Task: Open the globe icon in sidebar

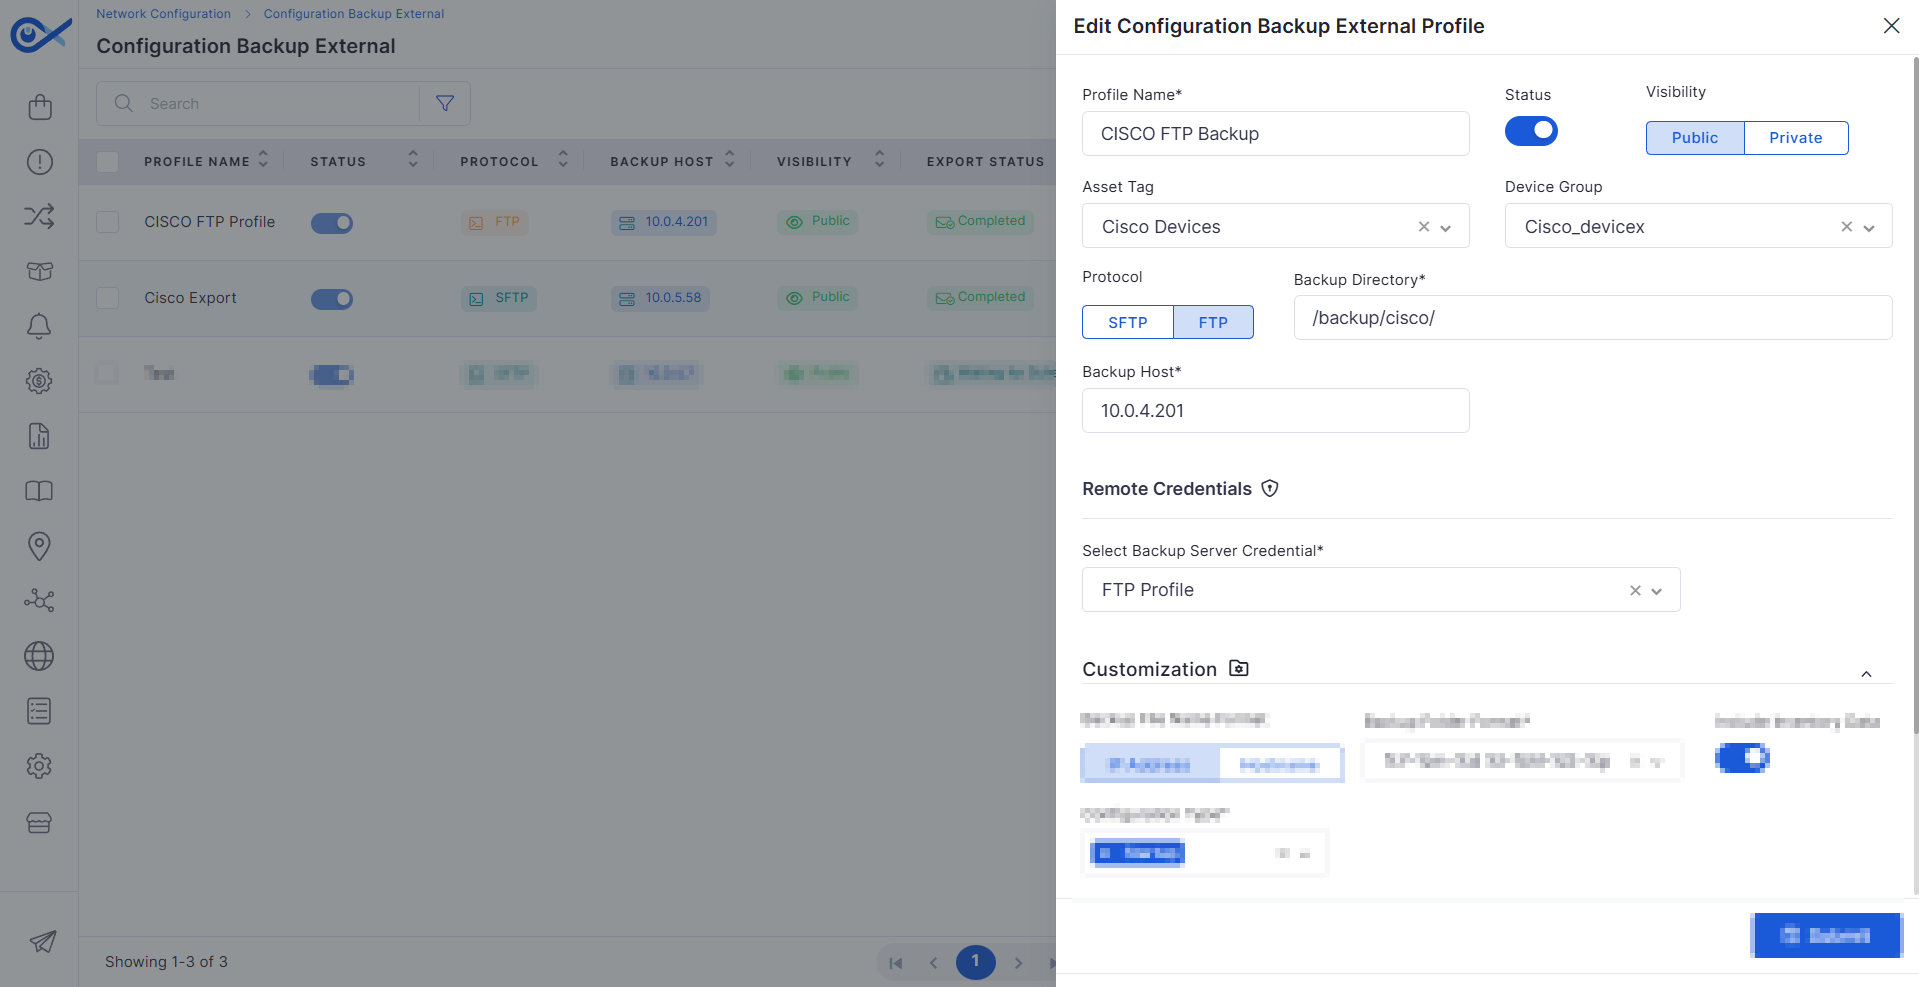Action: pyautogui.click(x=39, y=656)
